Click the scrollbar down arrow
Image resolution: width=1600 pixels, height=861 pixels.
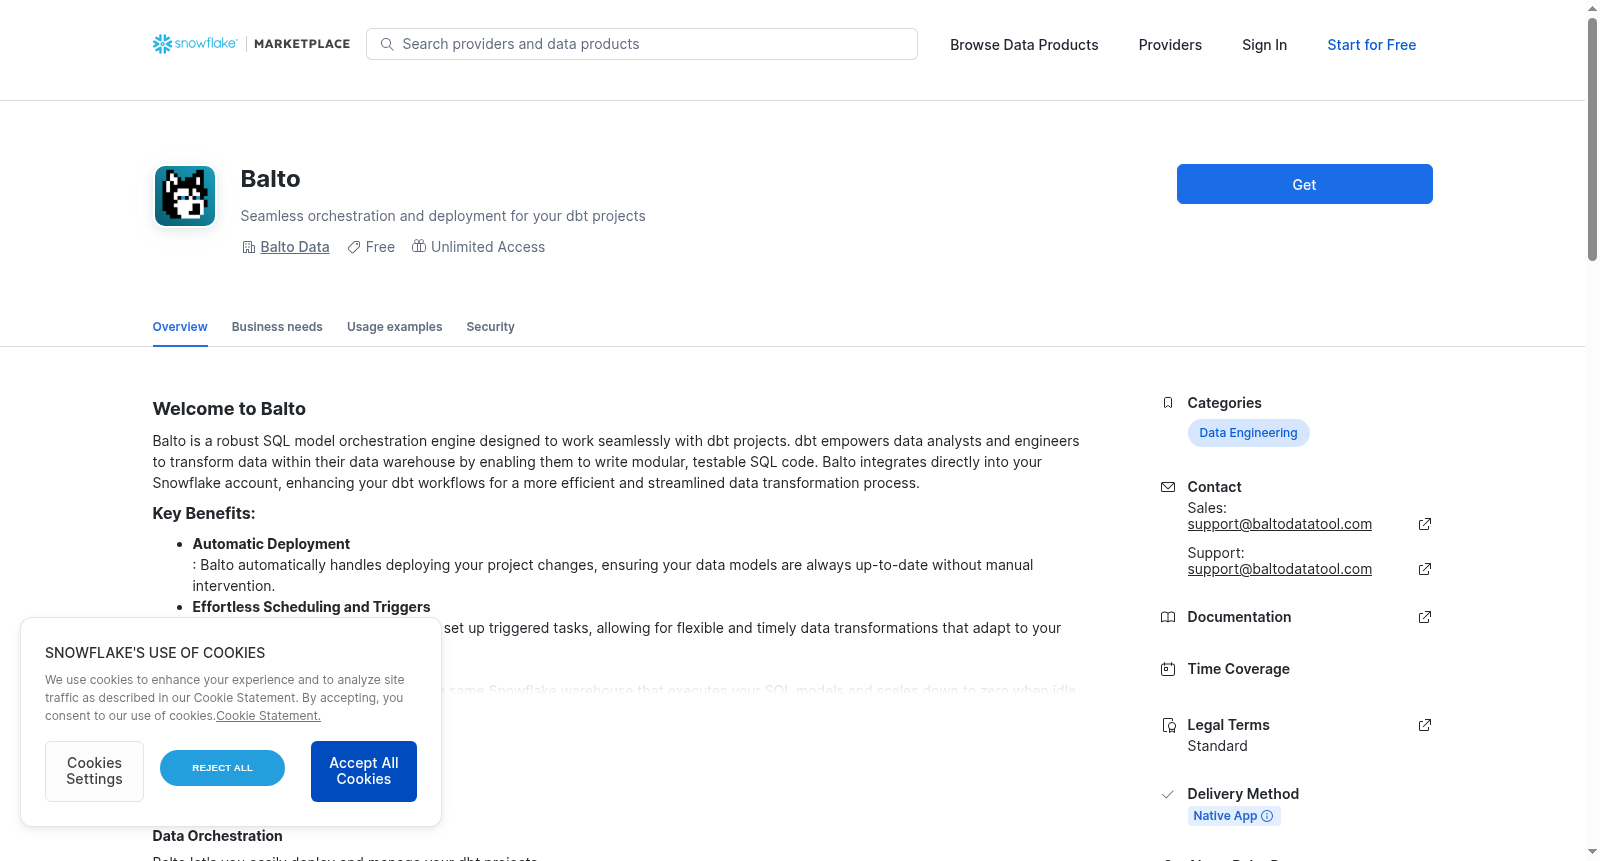click(1592, 853)
